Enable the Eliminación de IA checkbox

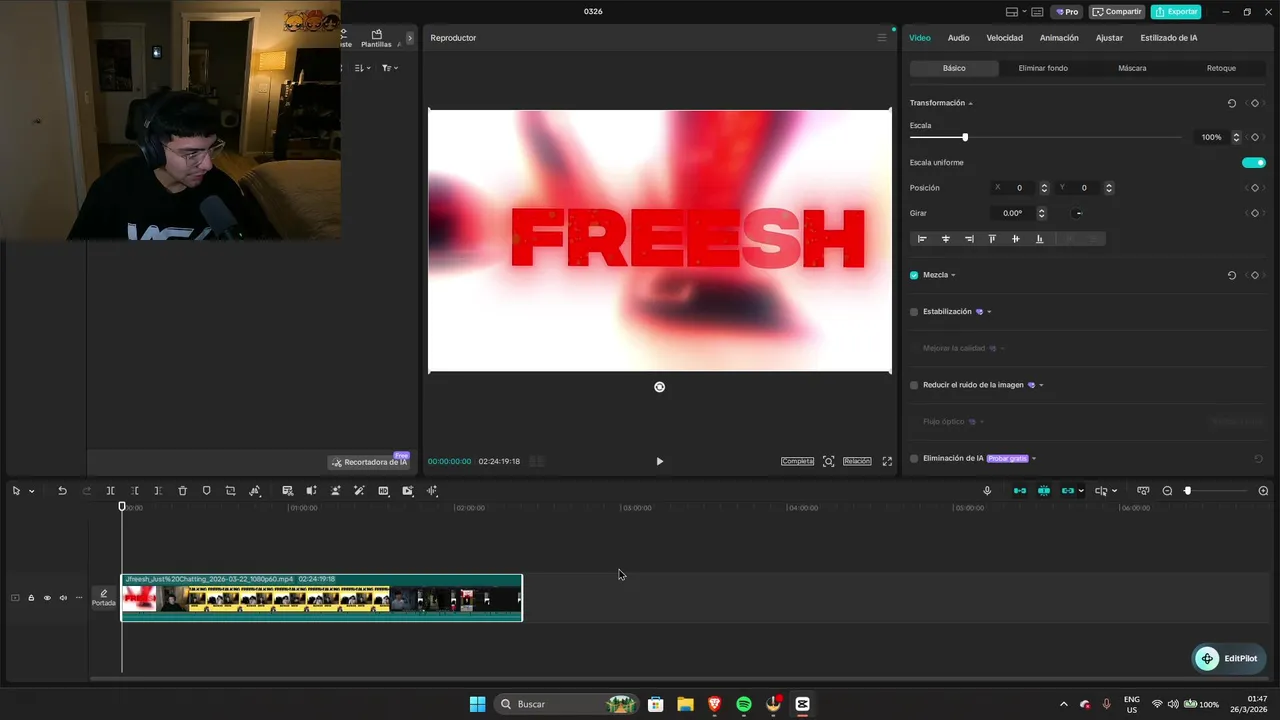coord(914,459)
